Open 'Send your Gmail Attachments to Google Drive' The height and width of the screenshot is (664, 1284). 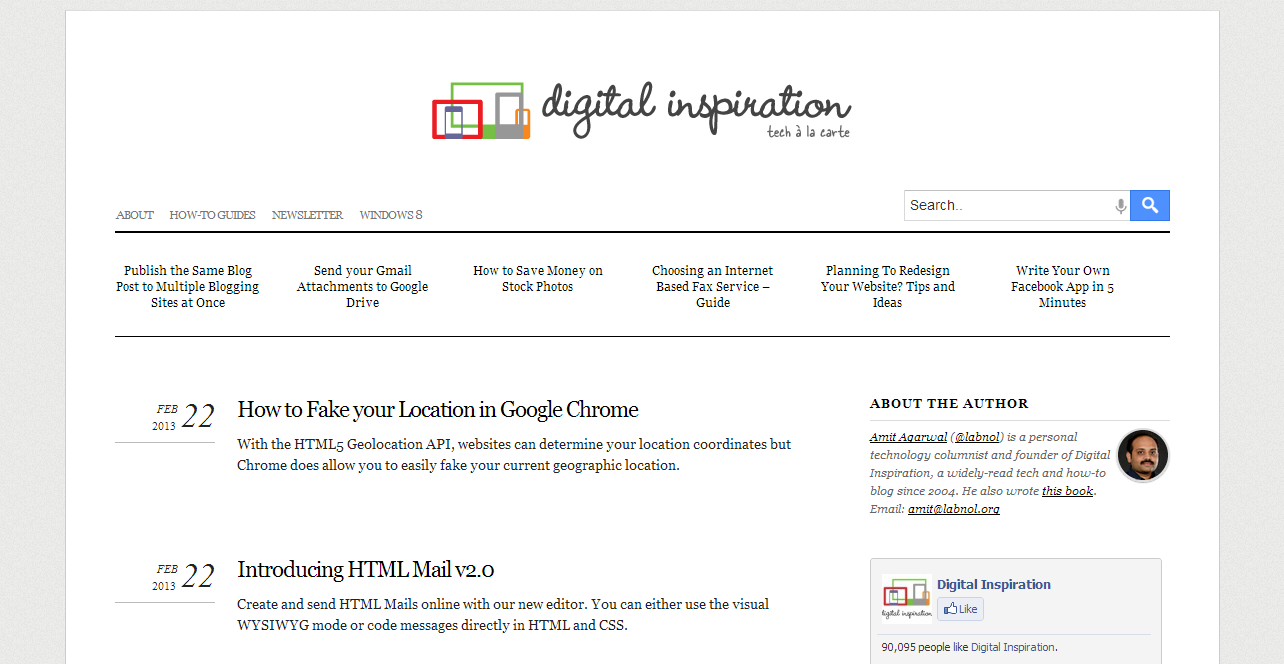pos(363,287)
